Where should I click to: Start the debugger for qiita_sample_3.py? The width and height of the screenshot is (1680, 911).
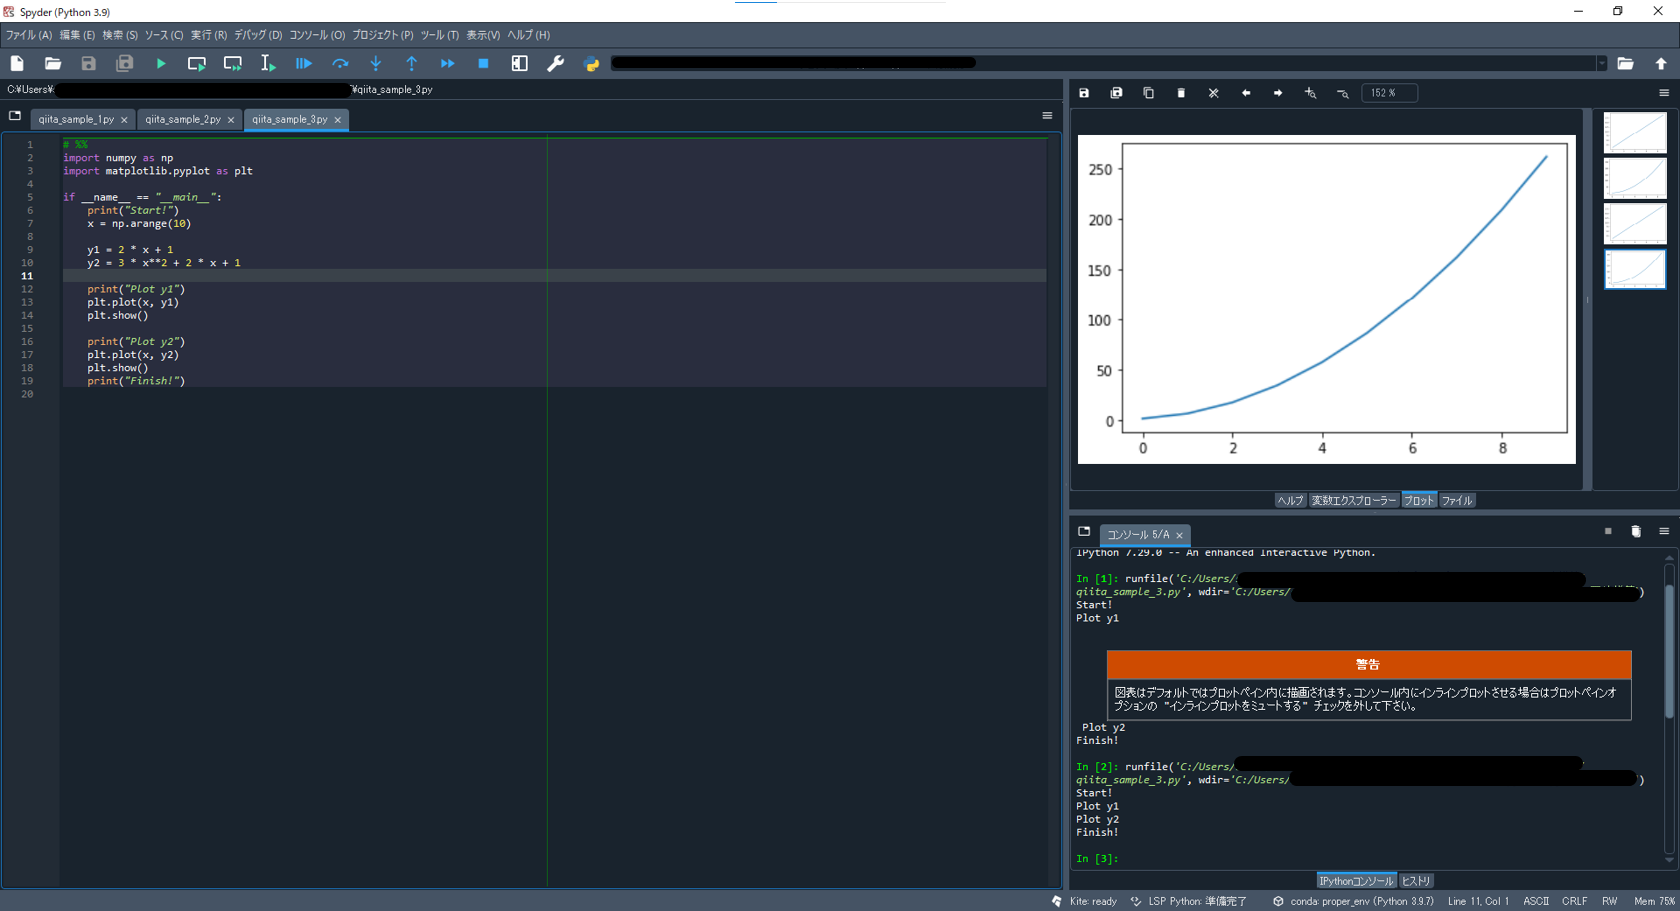(x=304, y=63)
